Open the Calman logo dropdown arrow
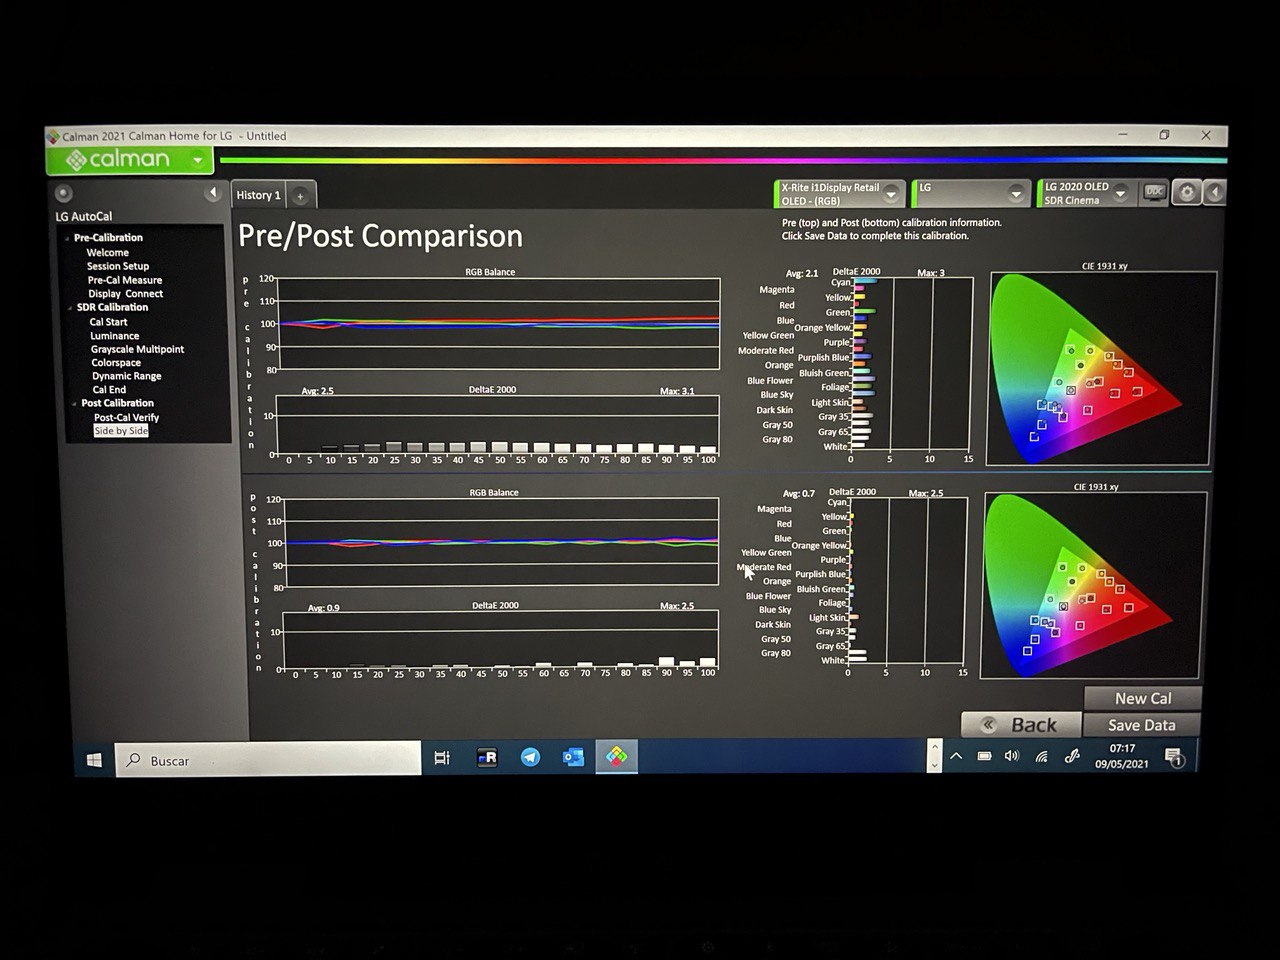Screen dimensions: 1280x960 pos(198,160)
